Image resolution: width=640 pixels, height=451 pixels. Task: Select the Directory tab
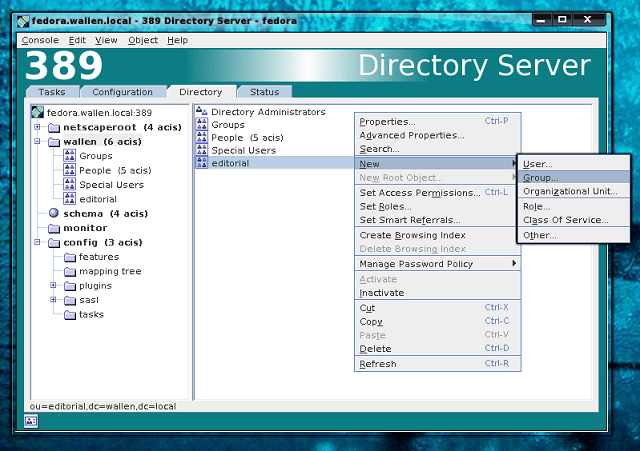coord(201,92)
